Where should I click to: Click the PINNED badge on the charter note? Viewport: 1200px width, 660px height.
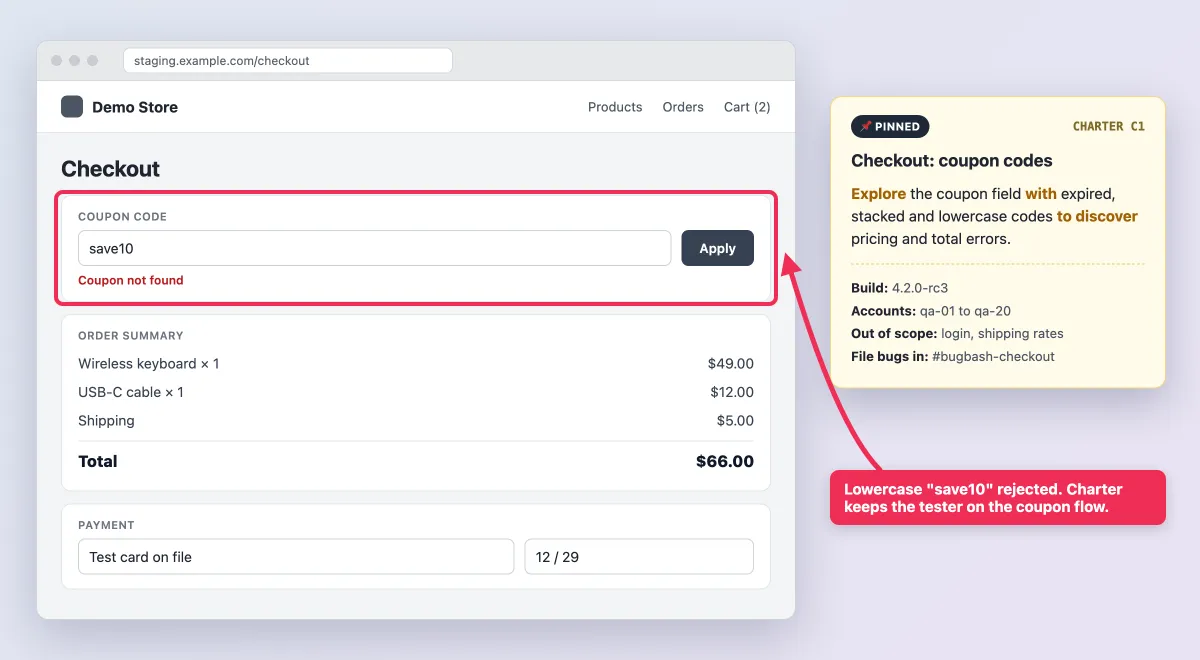click(890, 127)
